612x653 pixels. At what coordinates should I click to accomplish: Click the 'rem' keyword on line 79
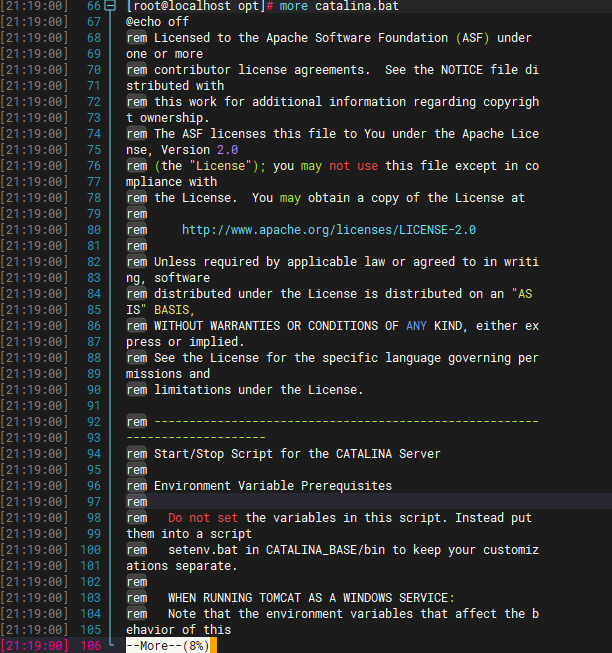point(137,214)
